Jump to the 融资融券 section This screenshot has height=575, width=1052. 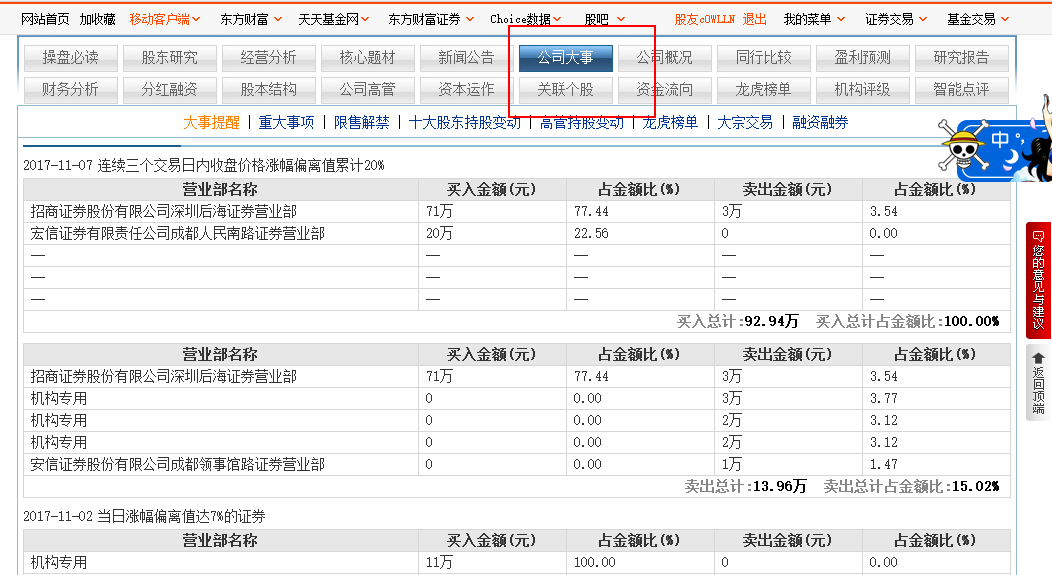[x=821, y=123]
